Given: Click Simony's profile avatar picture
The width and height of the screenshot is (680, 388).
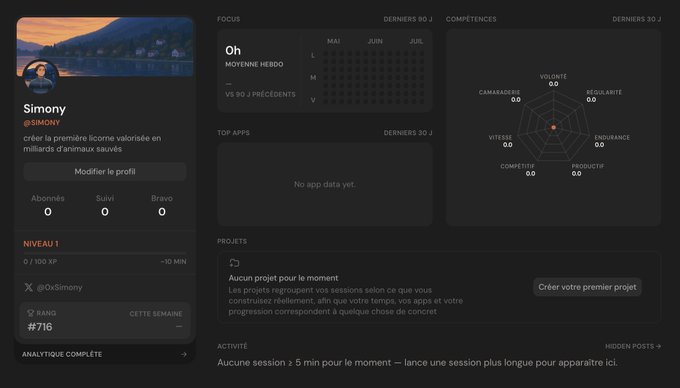Looking at the screenshot, I should (40, 77).
